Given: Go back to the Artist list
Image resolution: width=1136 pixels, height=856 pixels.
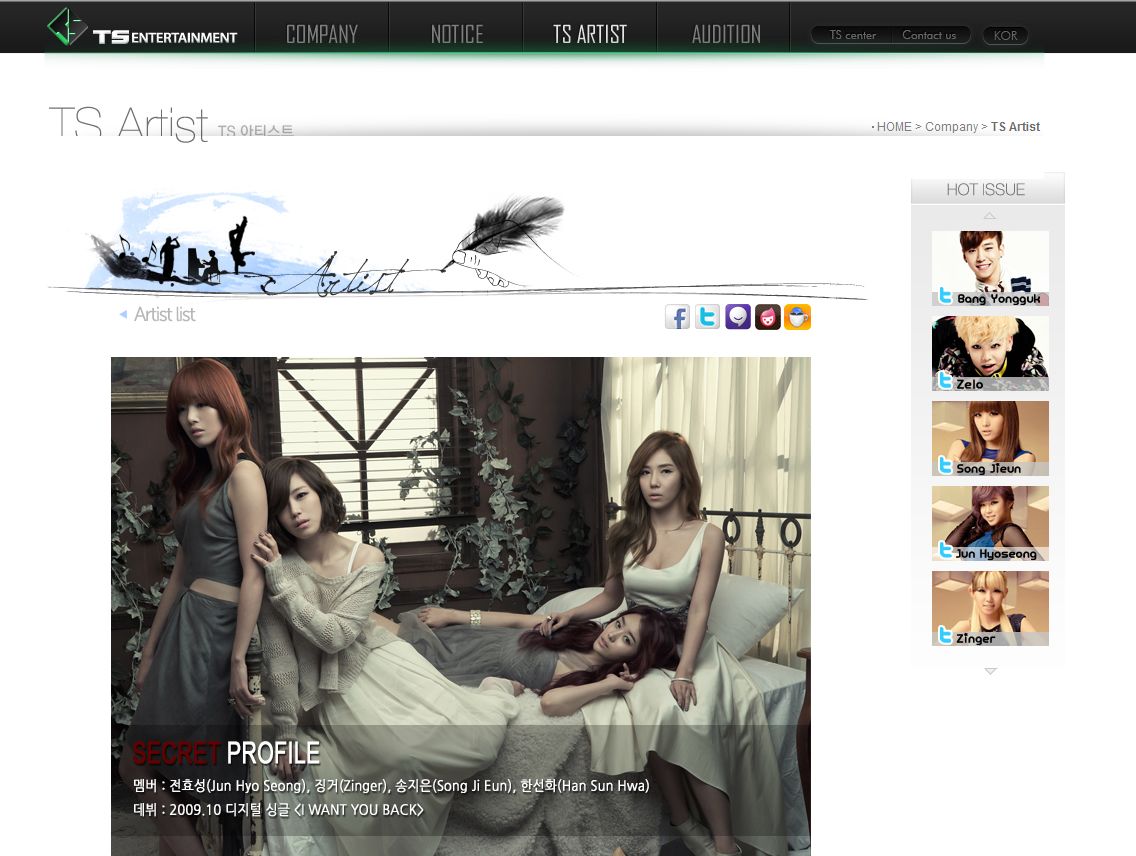Looking at the screenshot, I should click(164, 314).
